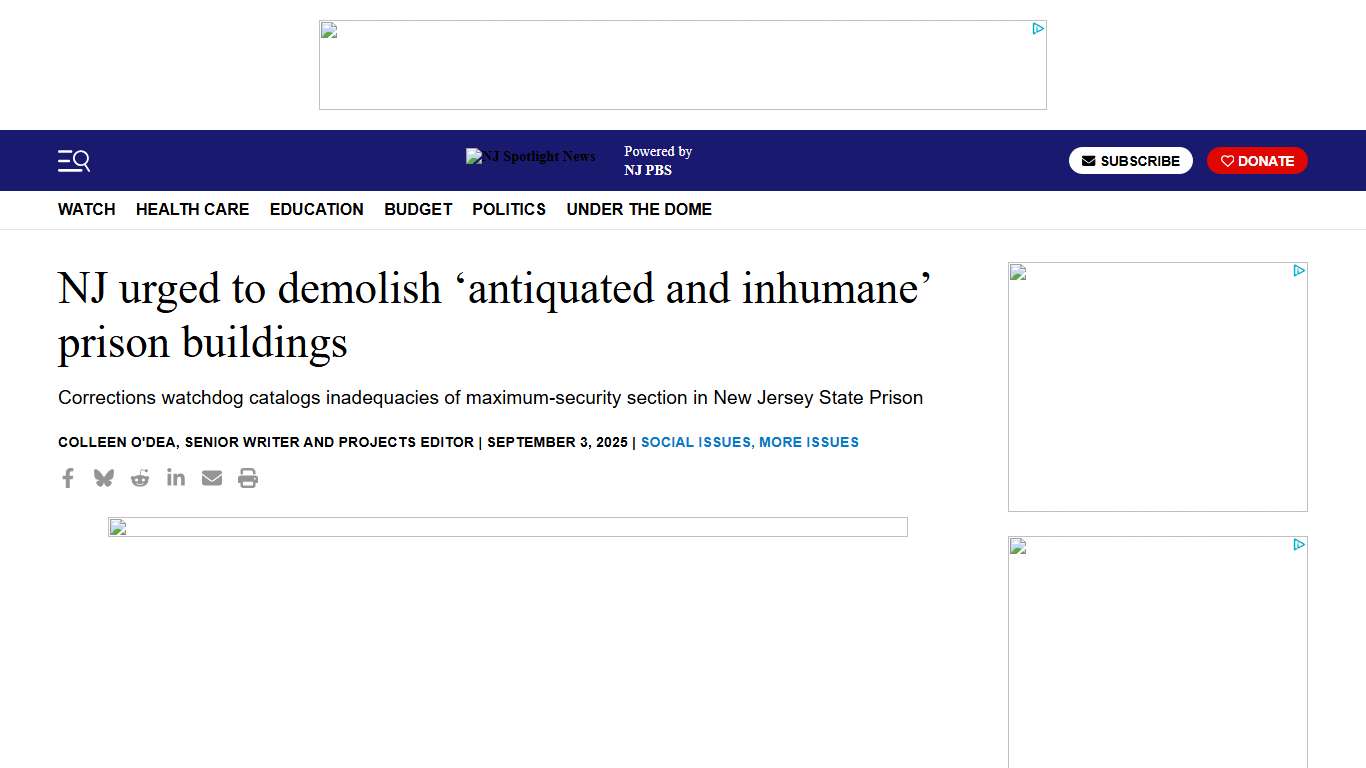Screen dimensions: 1366x768
Task: Click the sidebar ad's AdChoices icon
Action: coord(1299,271)
